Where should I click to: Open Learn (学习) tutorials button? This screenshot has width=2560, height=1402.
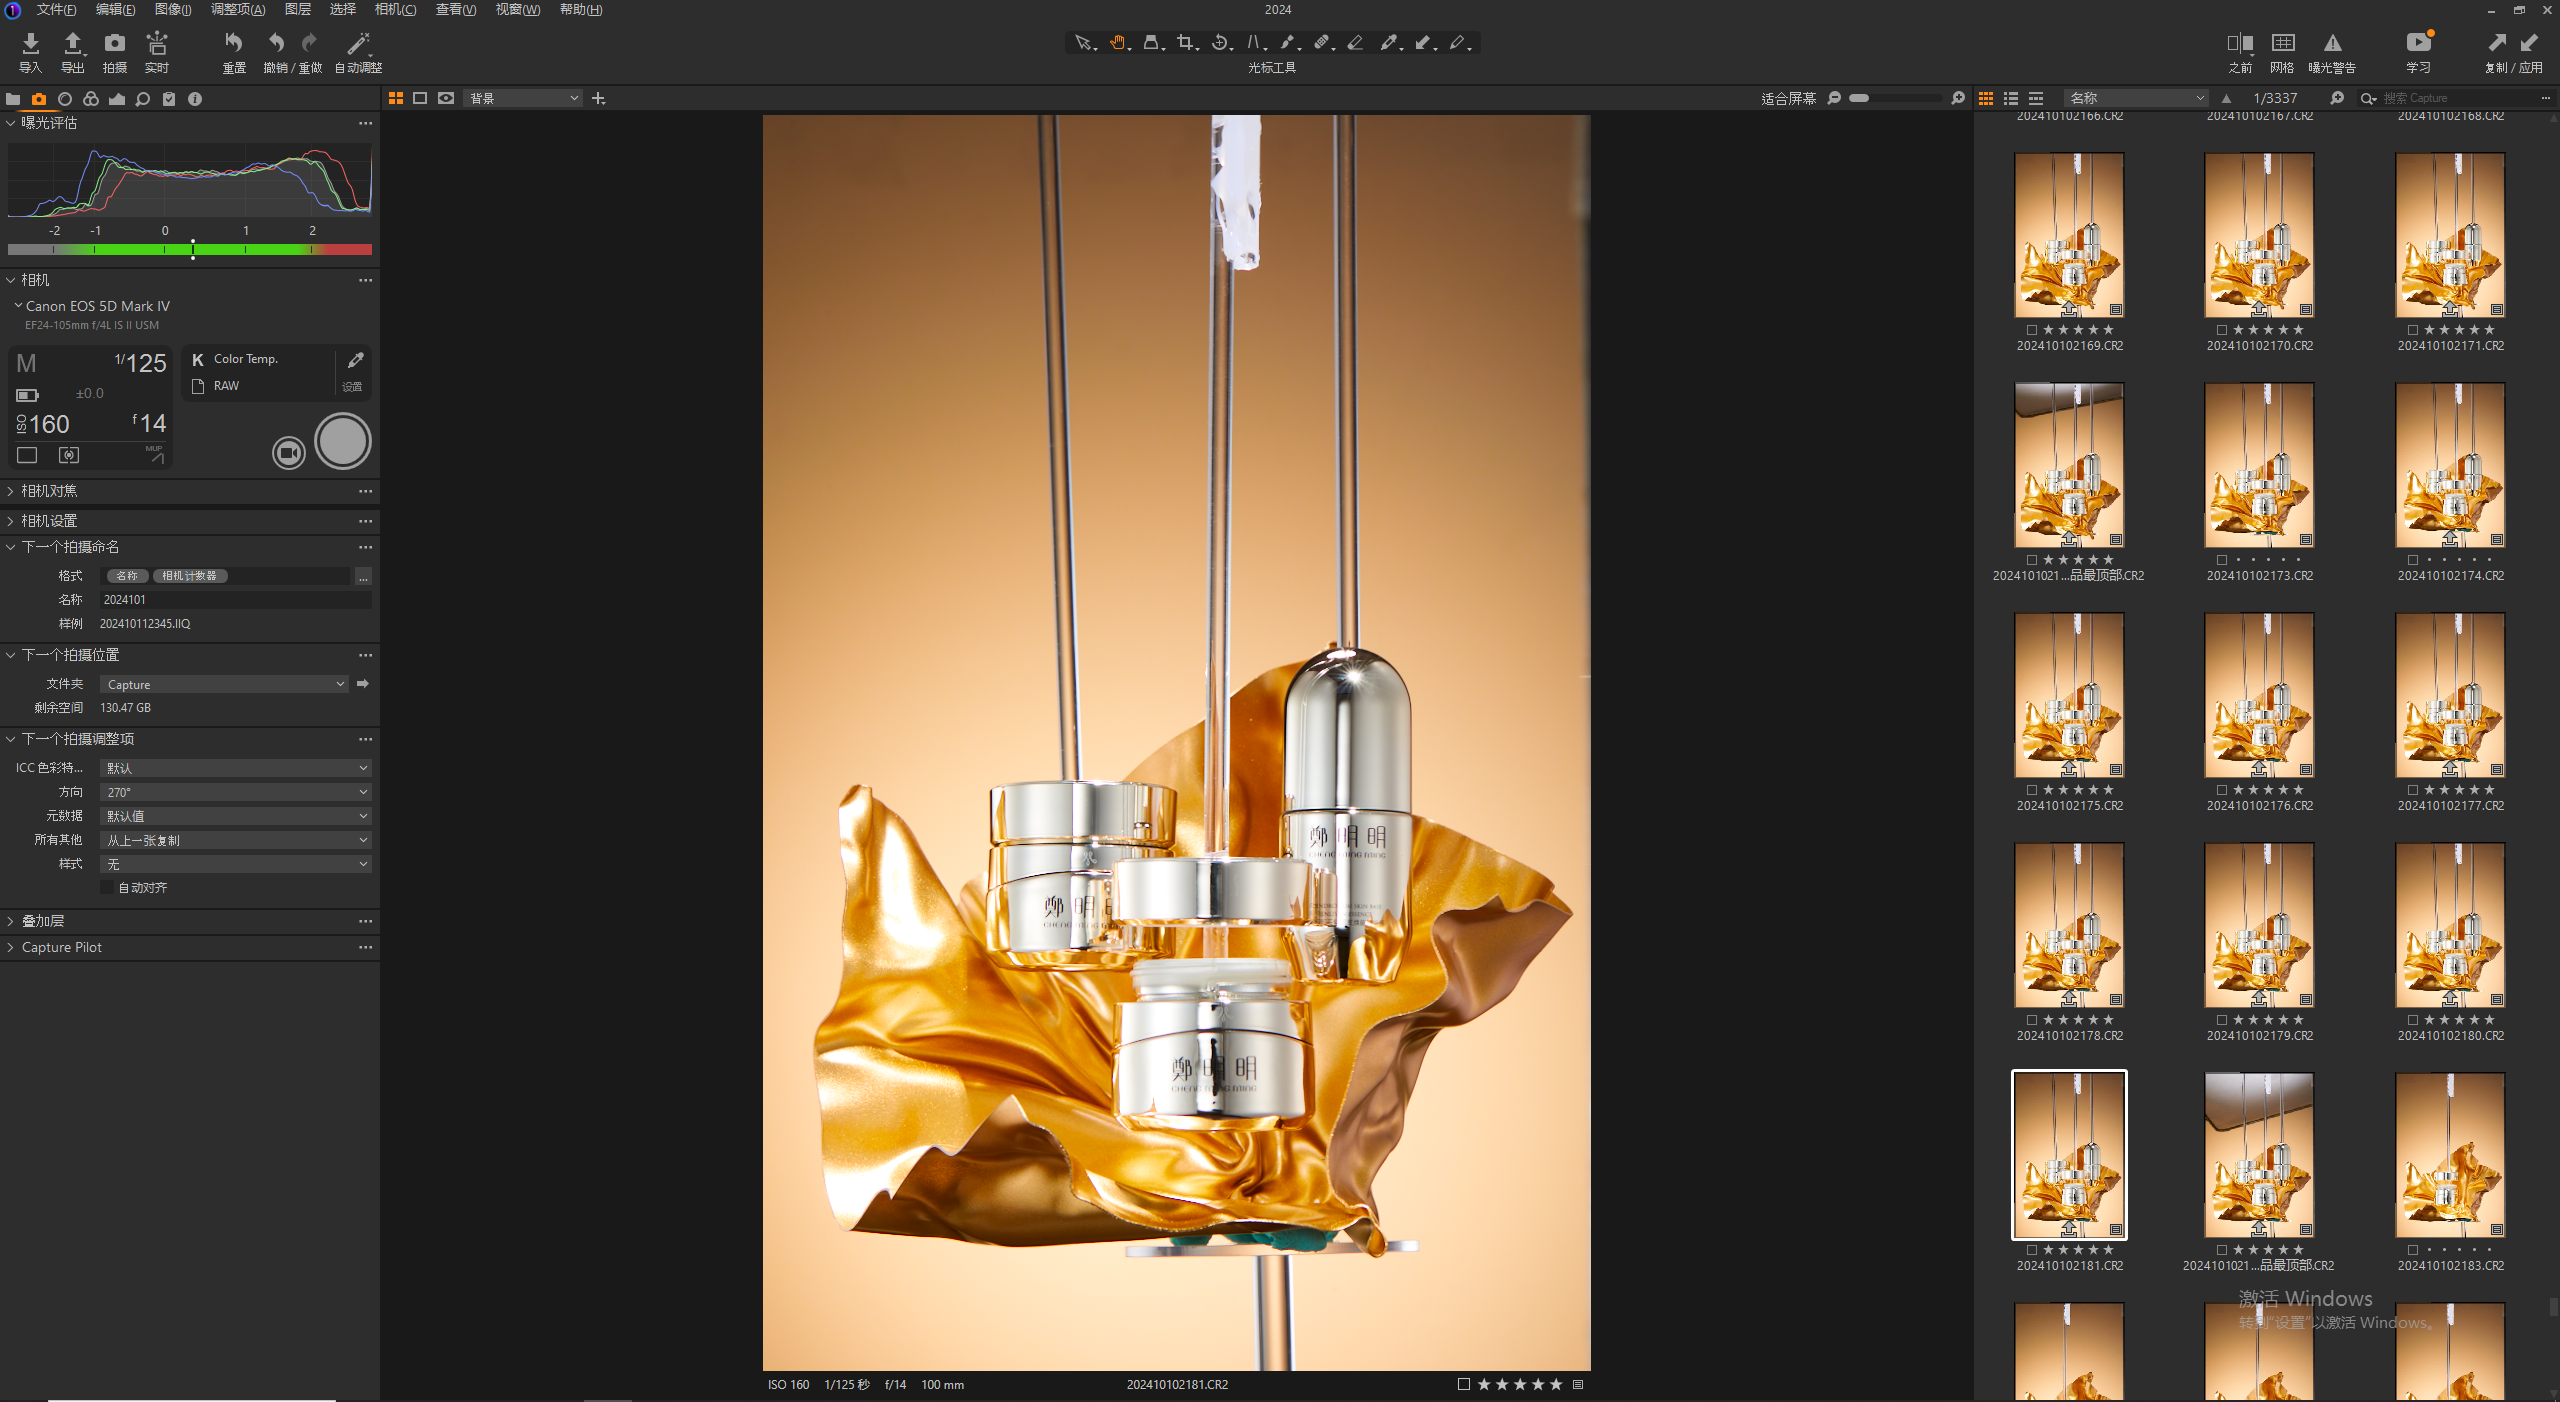point(2419,43)
